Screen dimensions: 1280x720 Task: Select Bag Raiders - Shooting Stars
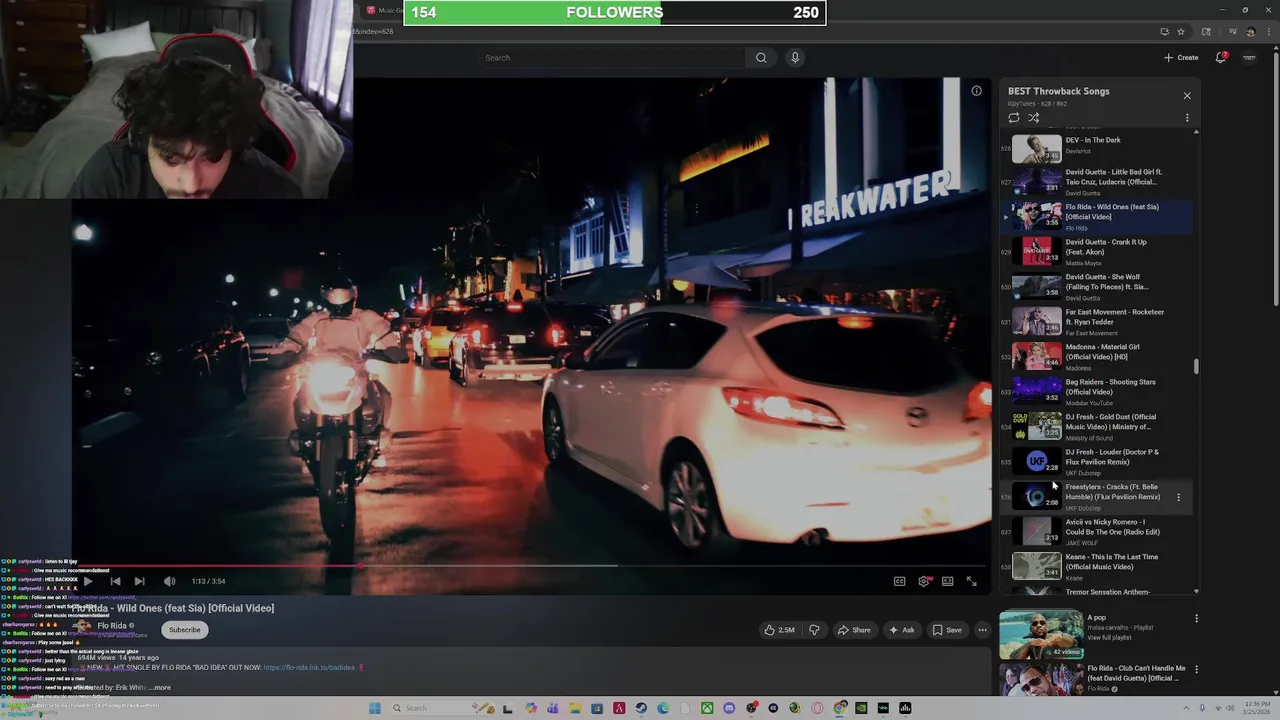coord(1097,391)
